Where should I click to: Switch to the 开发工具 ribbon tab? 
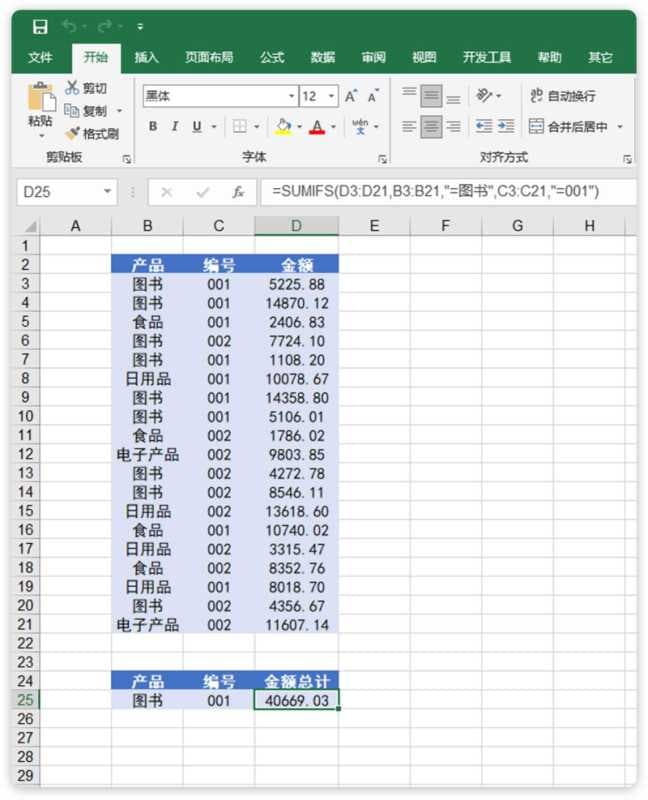click(487, 57)
